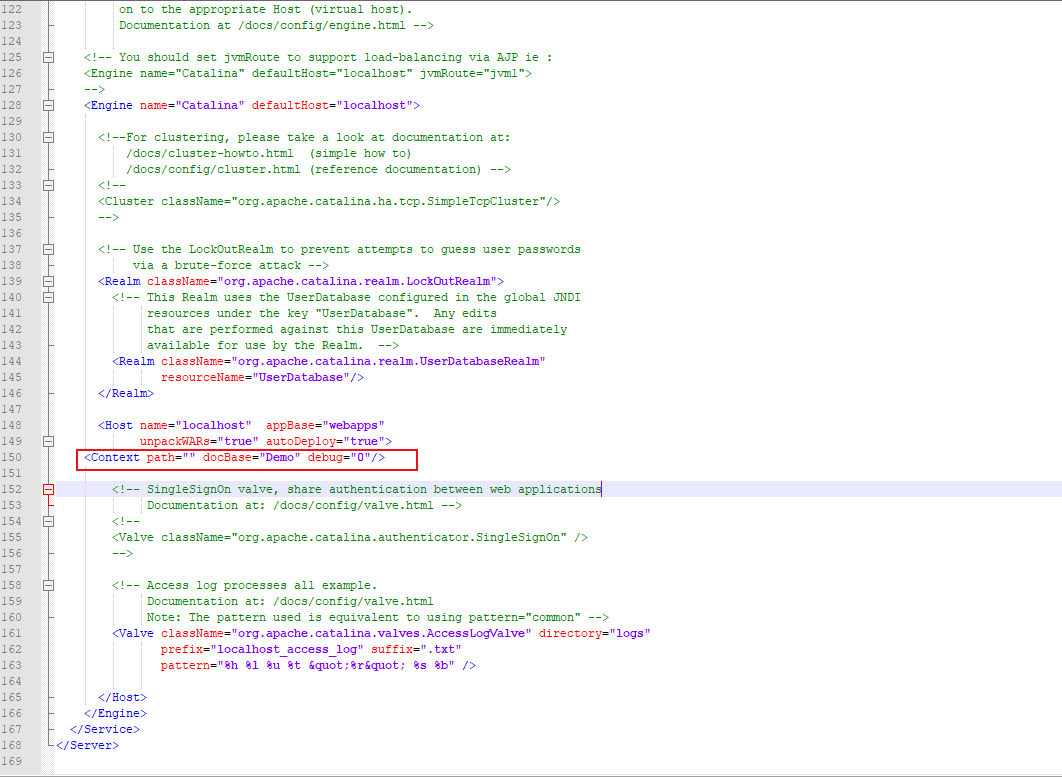Image resolution: width=1062 pixels, height=777 pixels.
Task: Collapse the Engine Catalina element fold
Action: point(47,105)
